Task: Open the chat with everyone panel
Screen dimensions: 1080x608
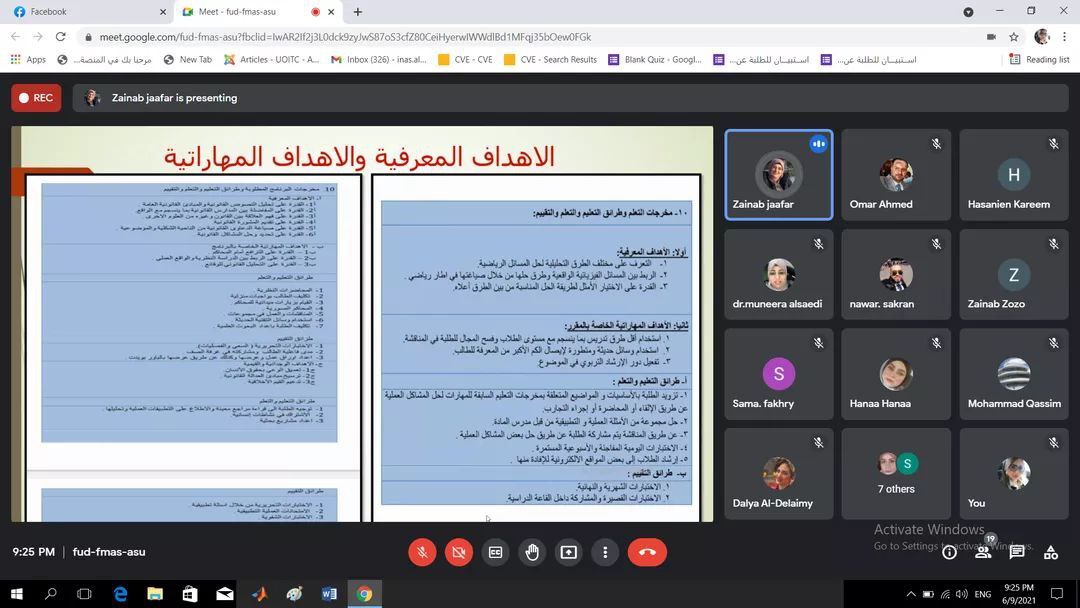Action: tap(1017, 552)
